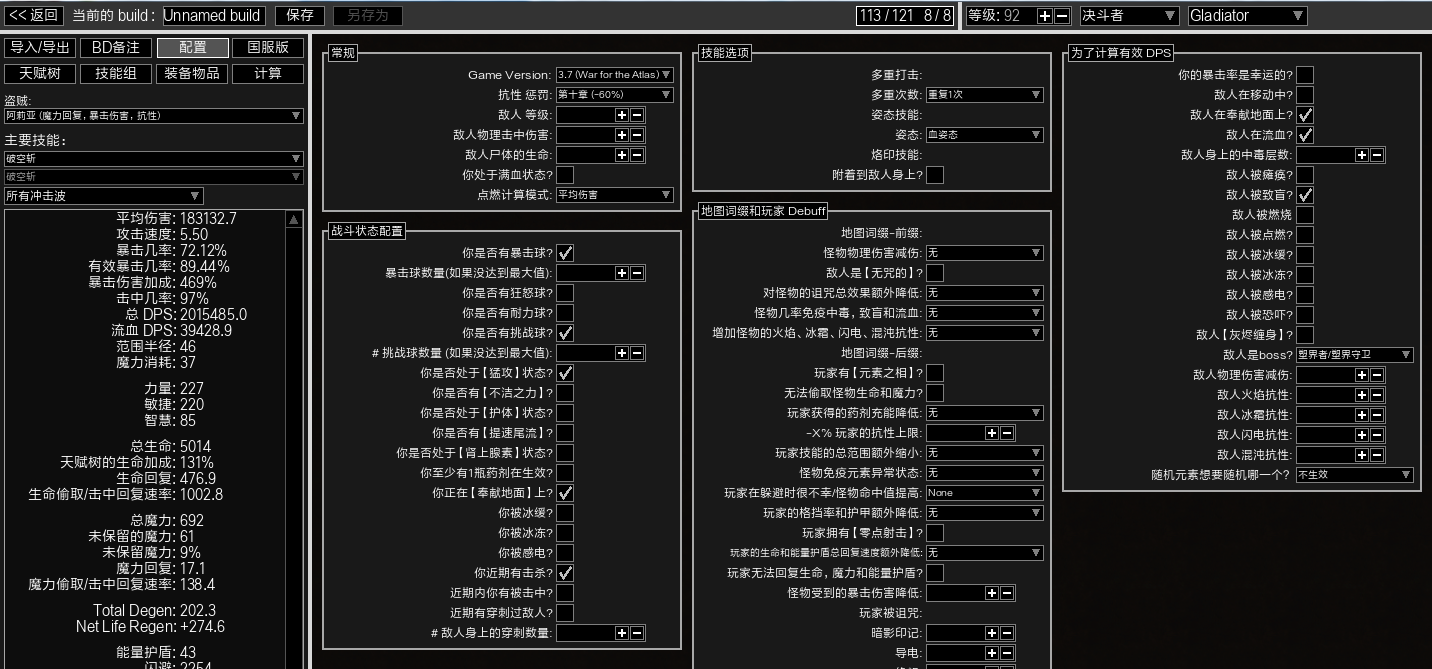The height and width of the screenshot is (669, 1432).
Task: Click the 保存 button
Action: (x=299, y=16)
